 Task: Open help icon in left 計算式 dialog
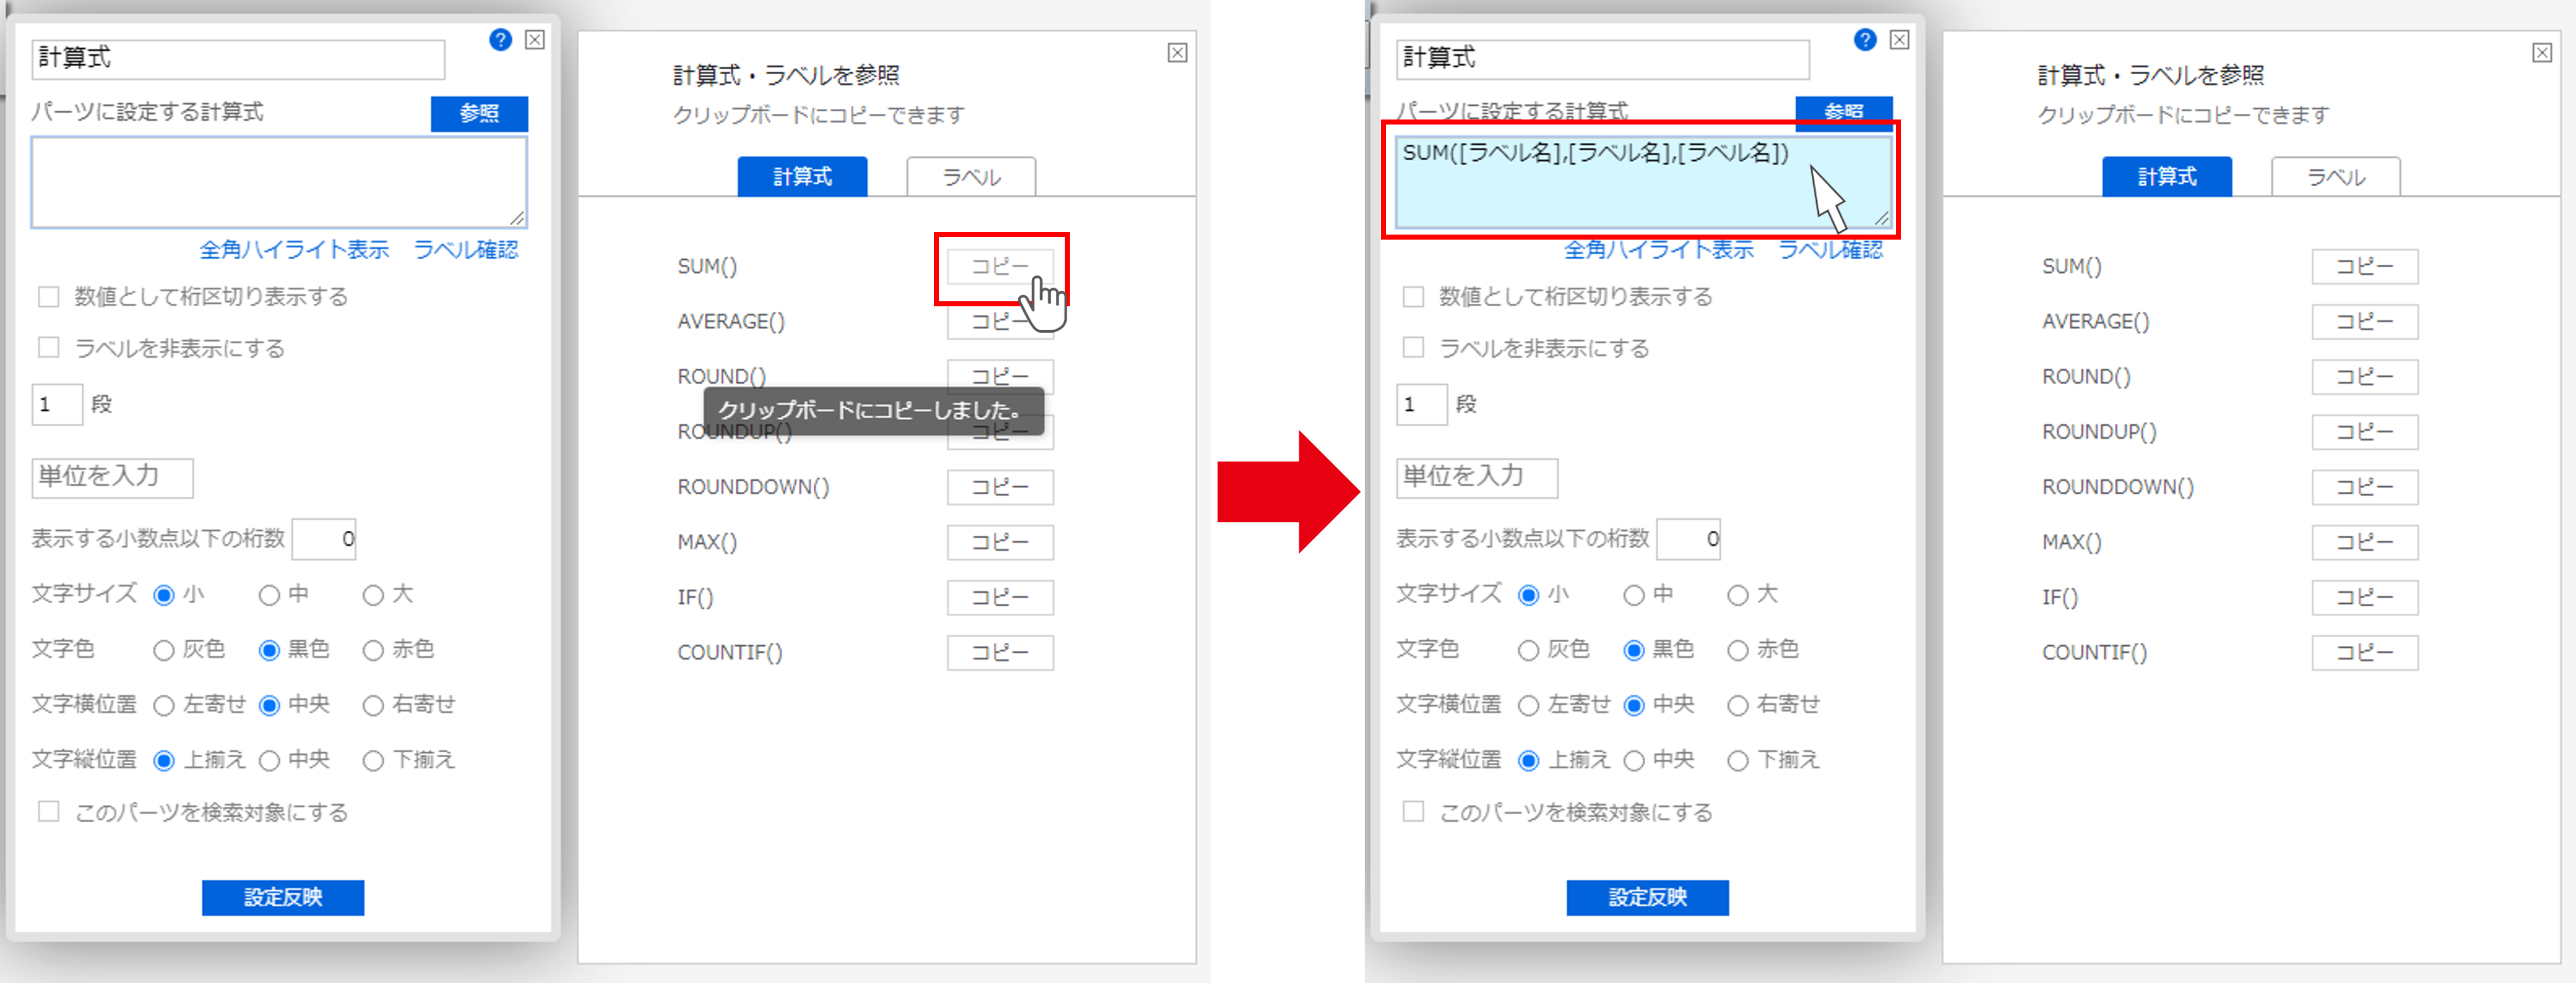tap(500, 40)
